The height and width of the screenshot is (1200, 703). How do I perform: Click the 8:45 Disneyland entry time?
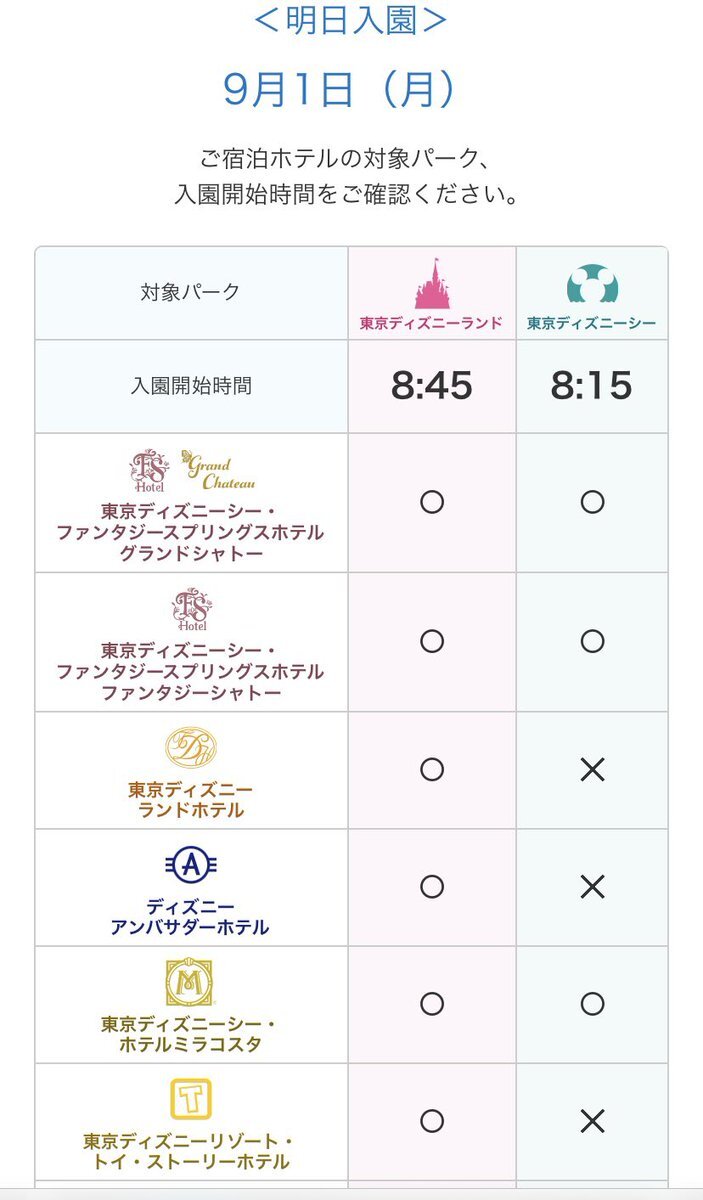[x=431, y=386]
